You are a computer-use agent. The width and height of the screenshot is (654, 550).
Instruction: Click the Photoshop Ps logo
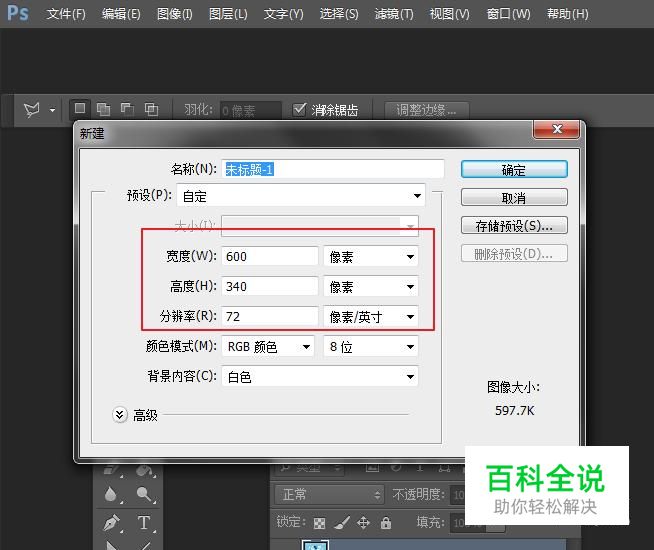point(18,13)
